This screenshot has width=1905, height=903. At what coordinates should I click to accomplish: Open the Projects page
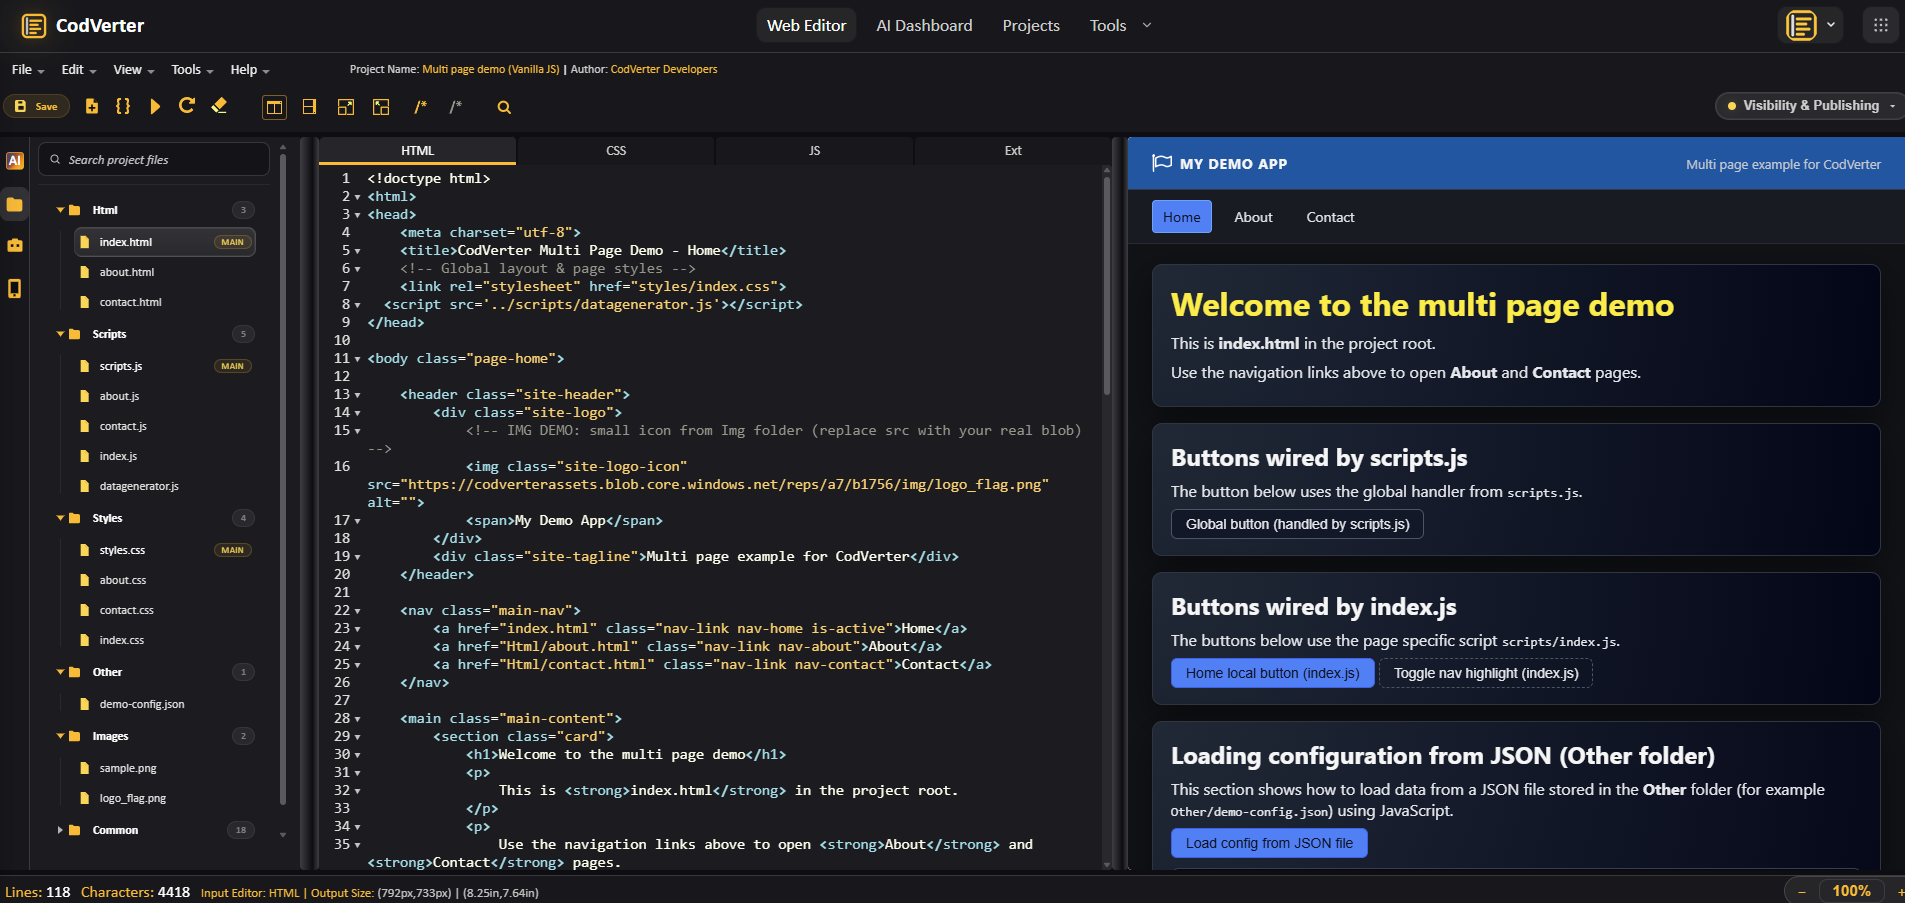(x=1031, y=26)
